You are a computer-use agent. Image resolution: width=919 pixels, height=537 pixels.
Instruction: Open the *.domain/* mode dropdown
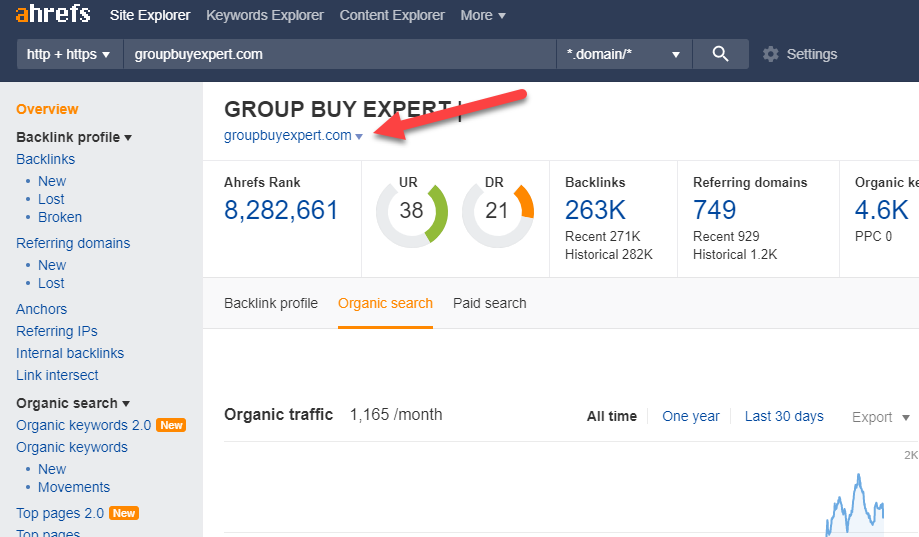(623, 54)
